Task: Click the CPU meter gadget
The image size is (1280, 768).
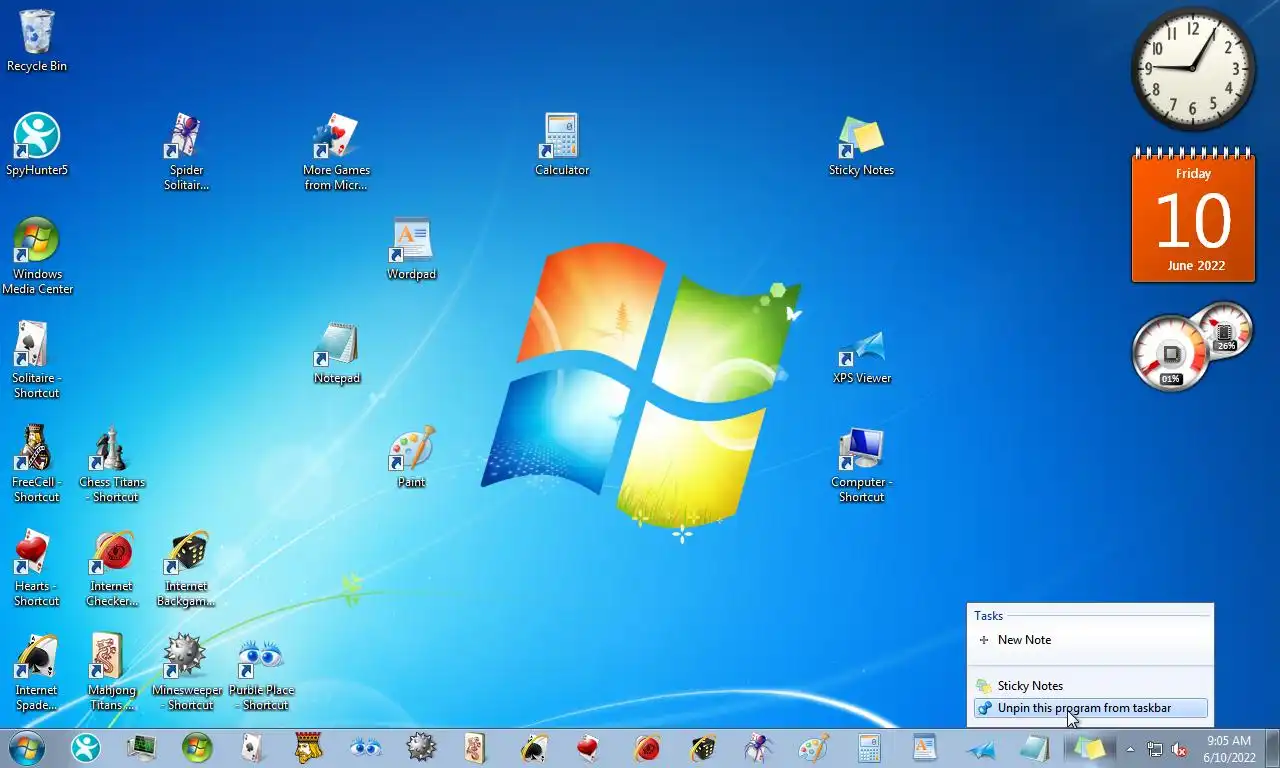Action: point(1191,347)
